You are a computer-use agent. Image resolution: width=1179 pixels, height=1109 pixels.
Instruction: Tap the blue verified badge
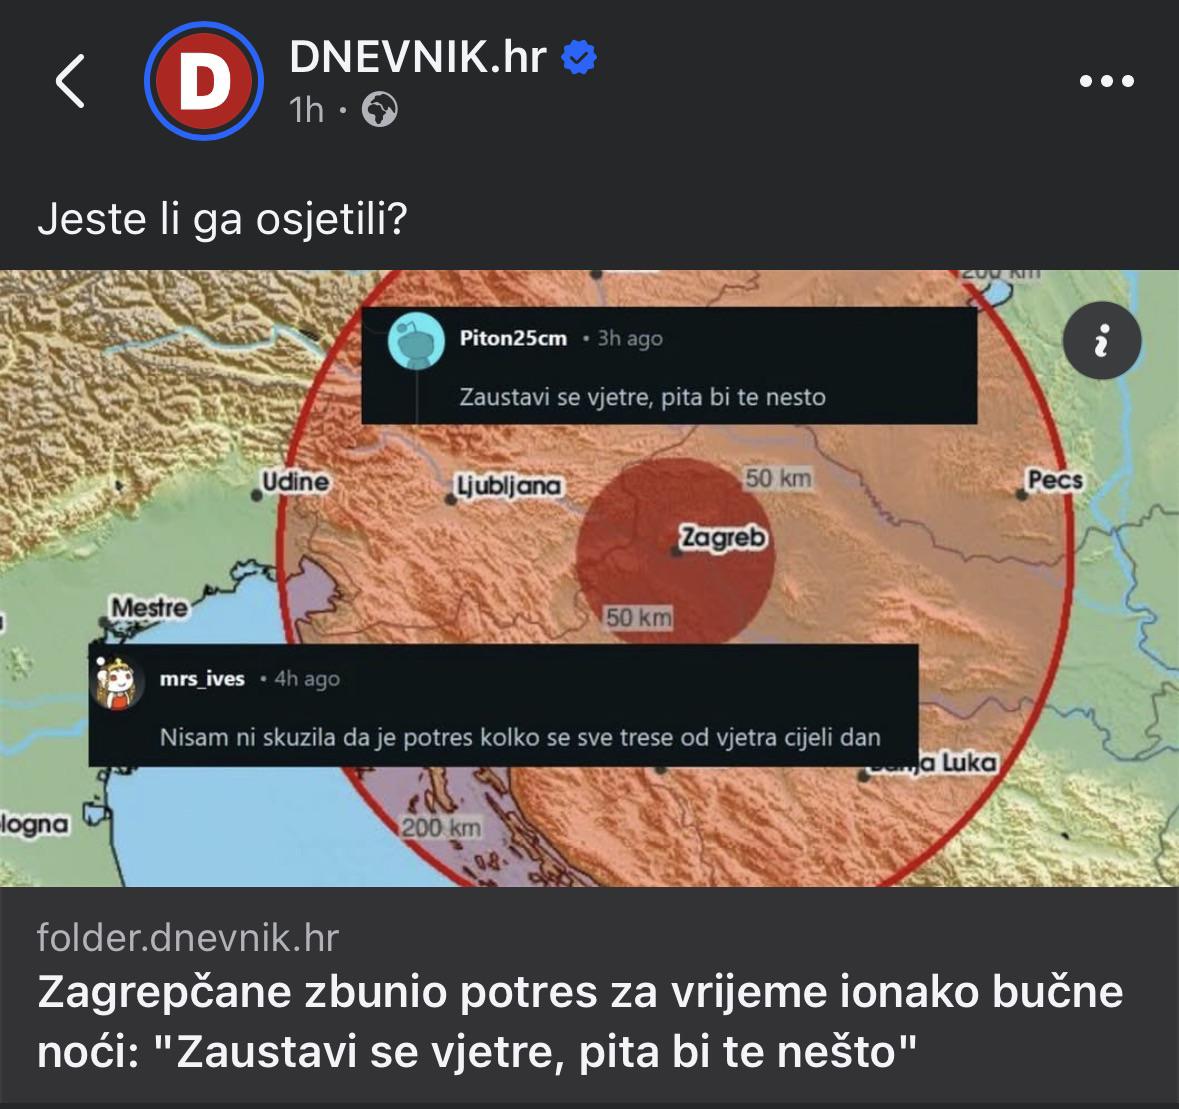[579, 58]
